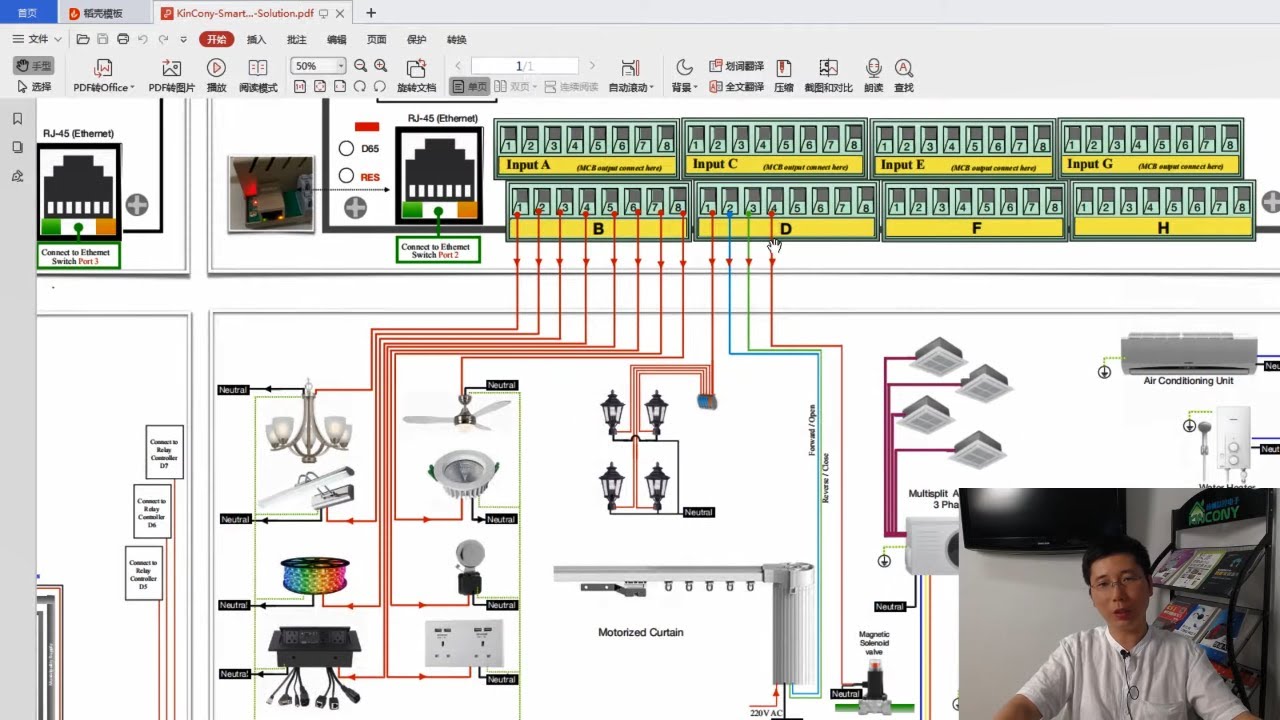Screen dimensions: 1280x720
Task: Expand the 背景 background dropdown
Action: (684, 87)
